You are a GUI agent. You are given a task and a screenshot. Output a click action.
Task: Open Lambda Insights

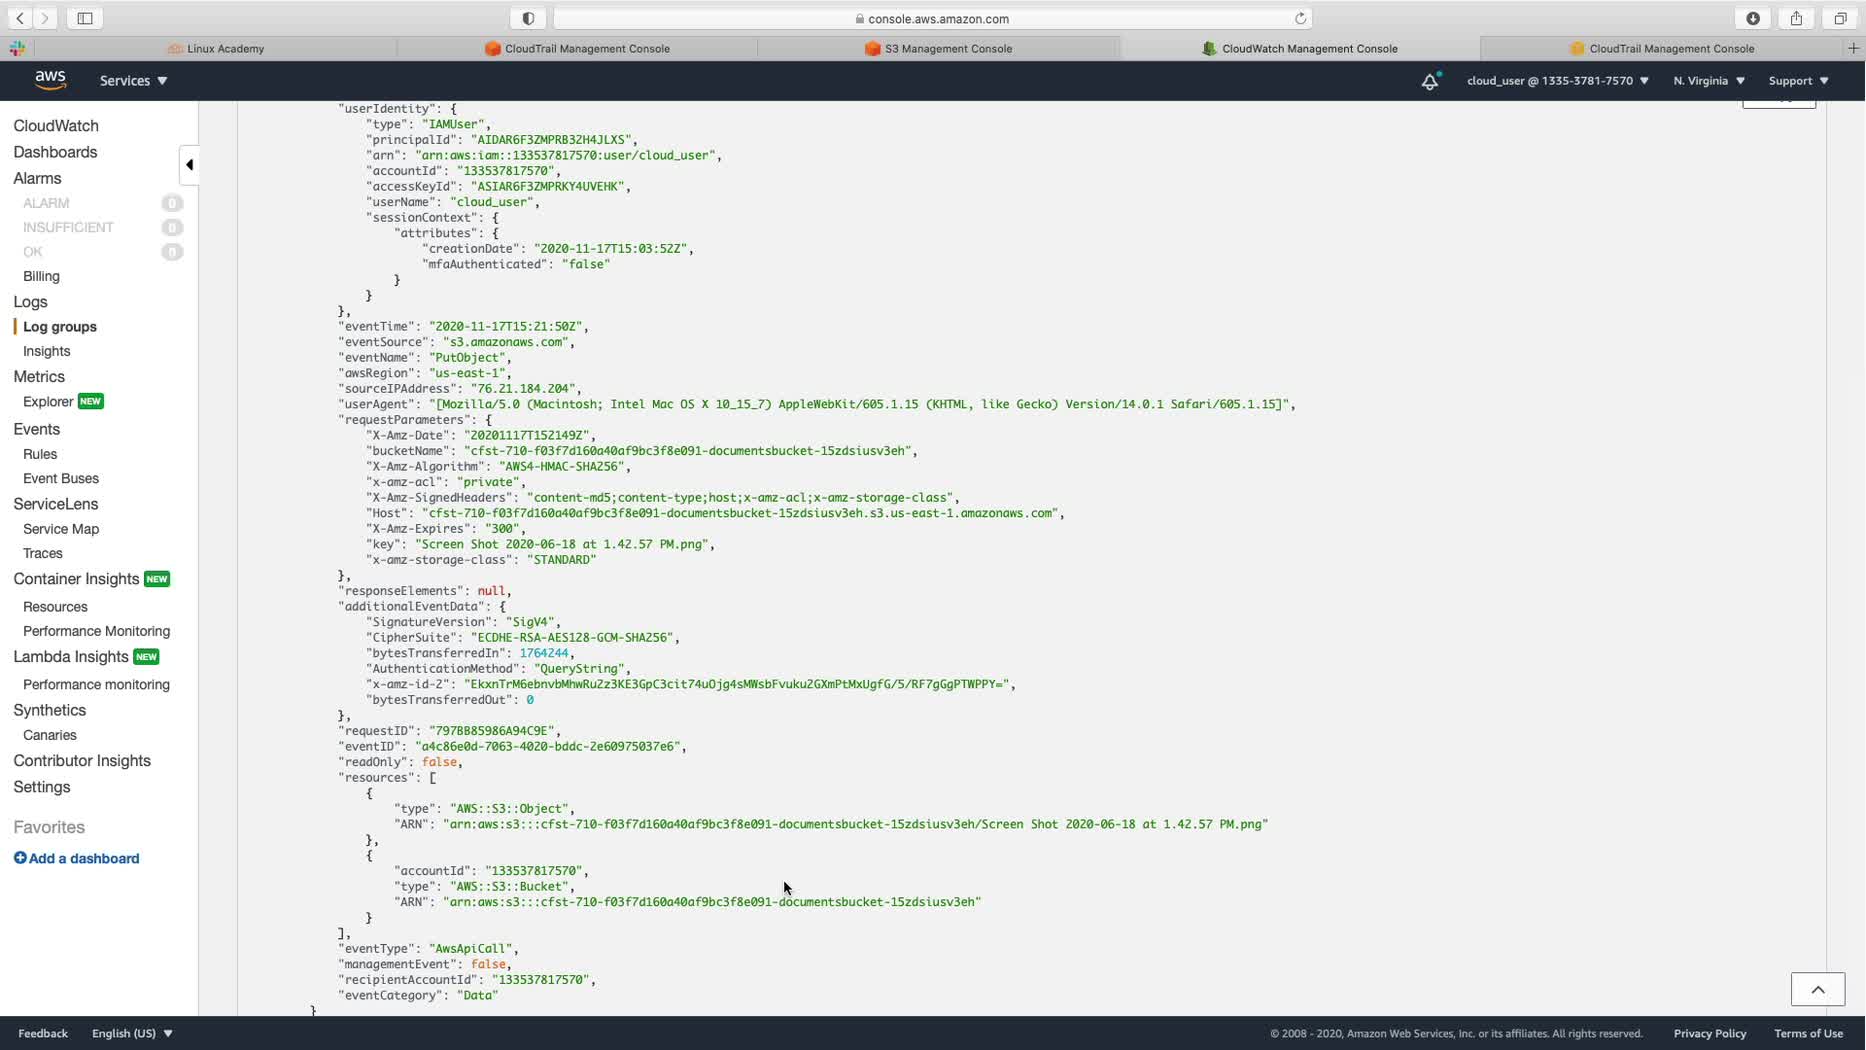point(71,657)
